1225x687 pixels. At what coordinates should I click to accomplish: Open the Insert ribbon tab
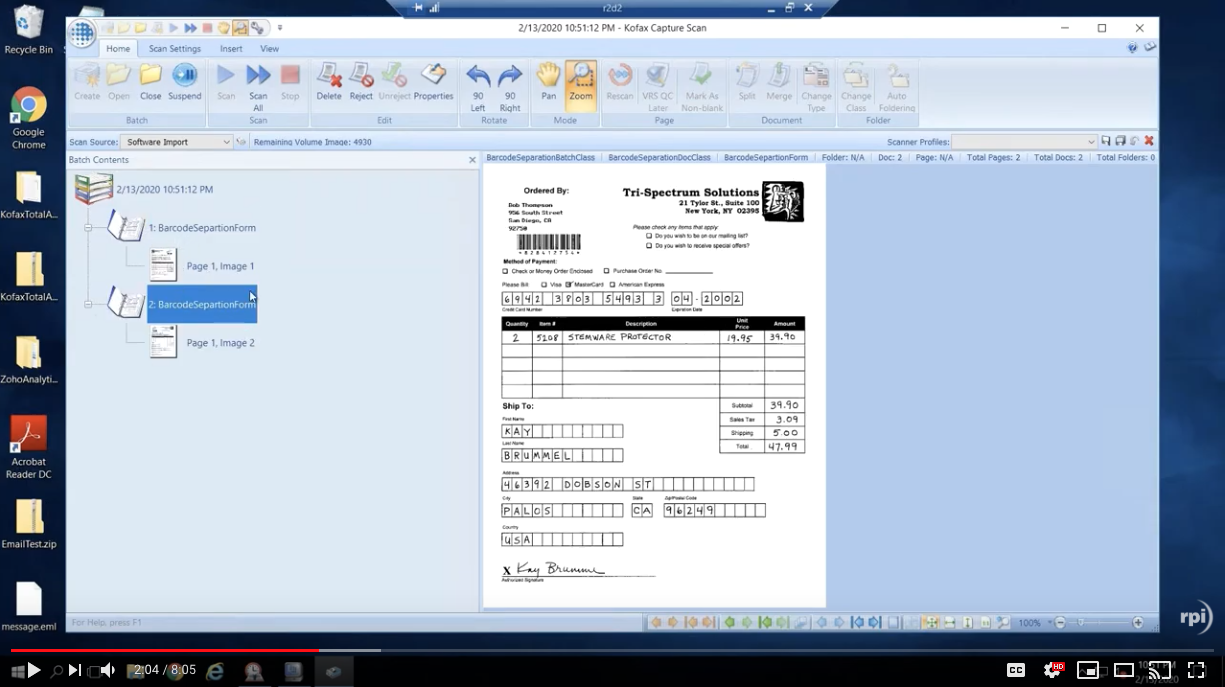(x=231, y=48)
